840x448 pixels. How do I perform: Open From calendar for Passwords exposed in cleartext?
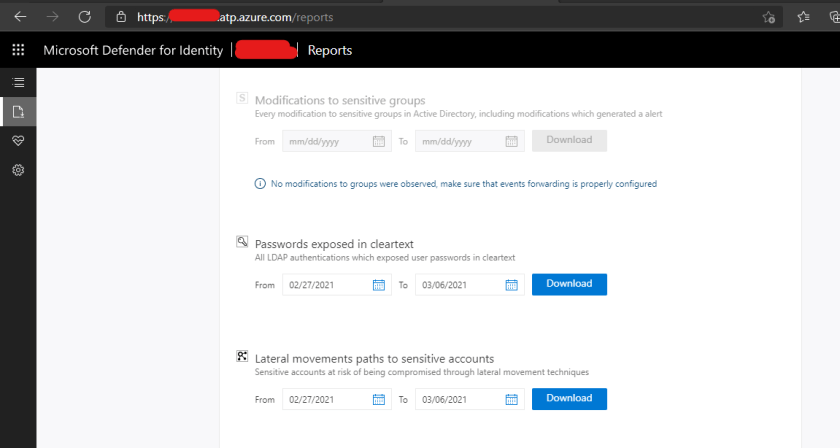[379, 285]
